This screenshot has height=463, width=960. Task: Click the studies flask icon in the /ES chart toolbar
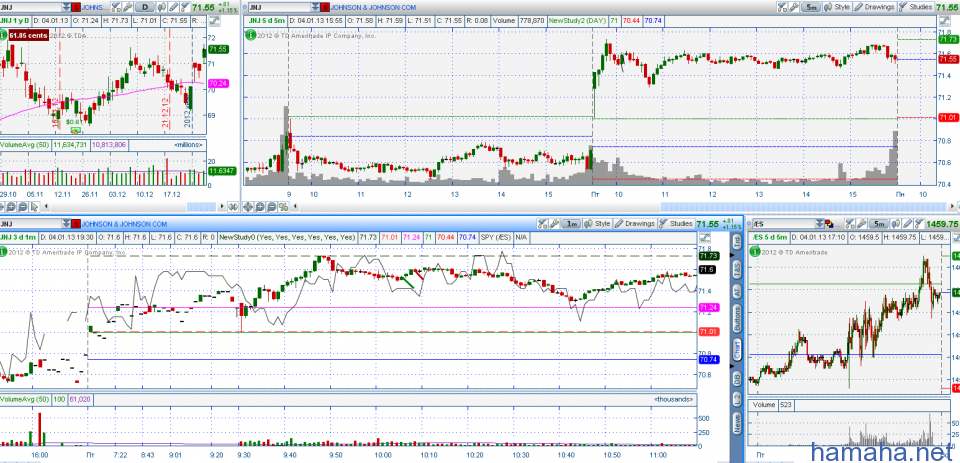[919, 224]
